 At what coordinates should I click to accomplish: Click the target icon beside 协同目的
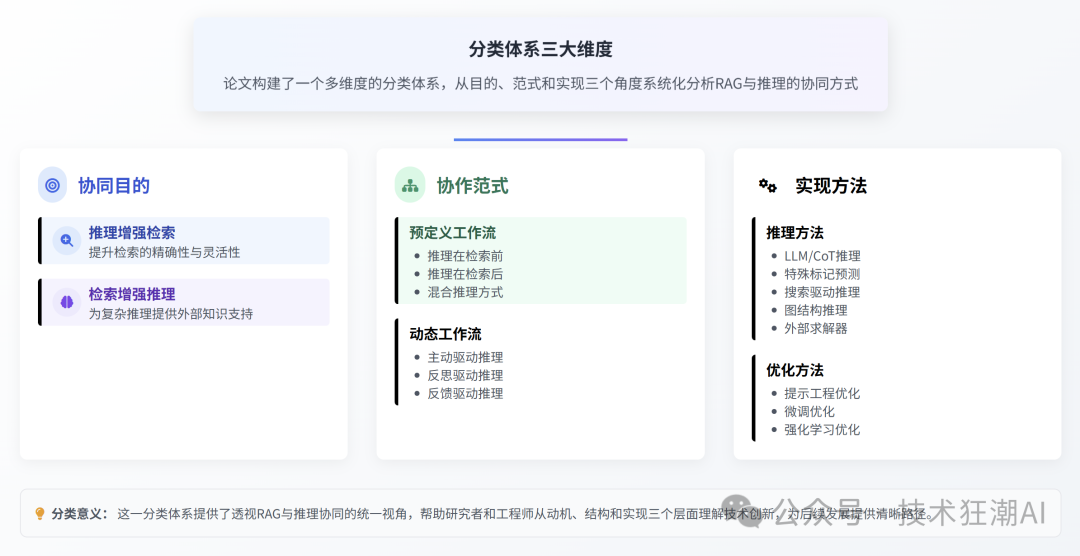[x=52, y=185]
